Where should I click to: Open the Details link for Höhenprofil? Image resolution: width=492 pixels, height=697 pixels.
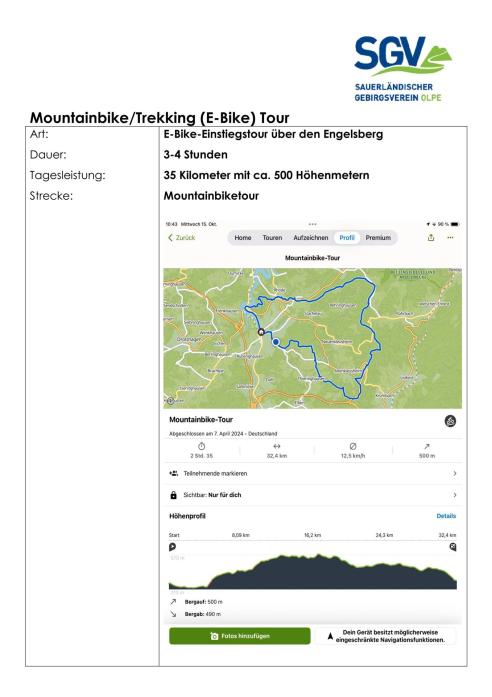click(446, 516)
